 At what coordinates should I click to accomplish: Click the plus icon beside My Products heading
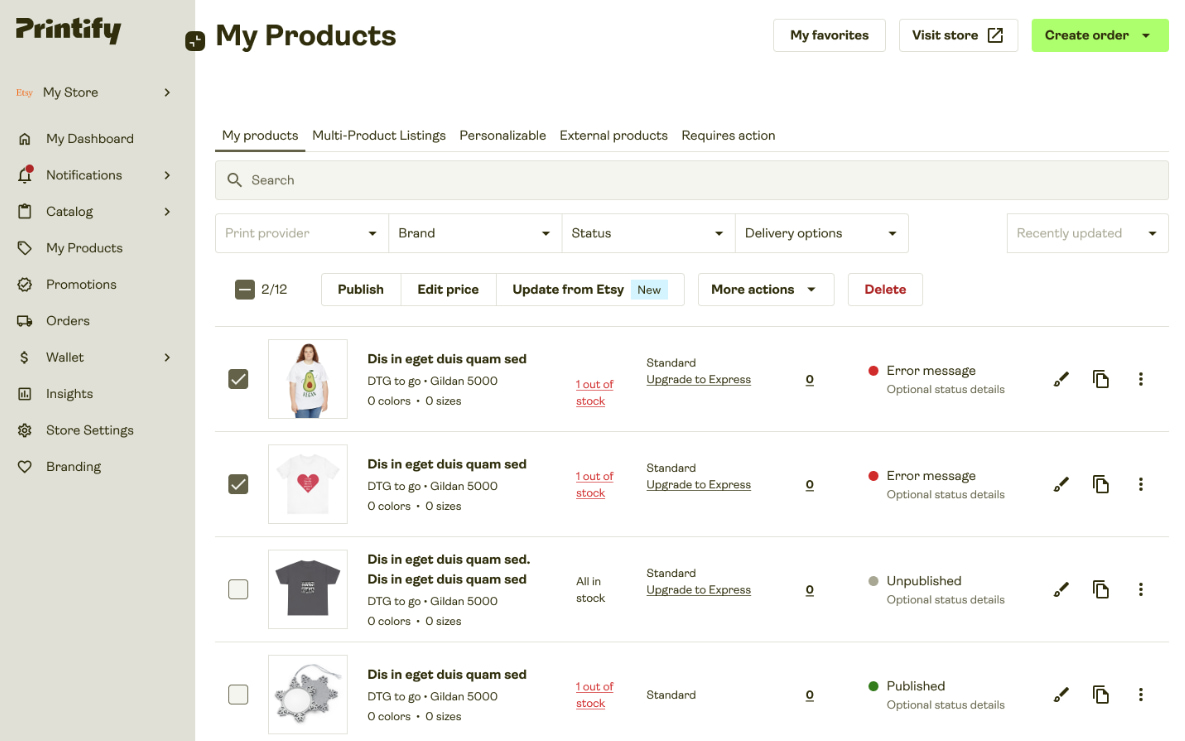(x=195, y=41)
